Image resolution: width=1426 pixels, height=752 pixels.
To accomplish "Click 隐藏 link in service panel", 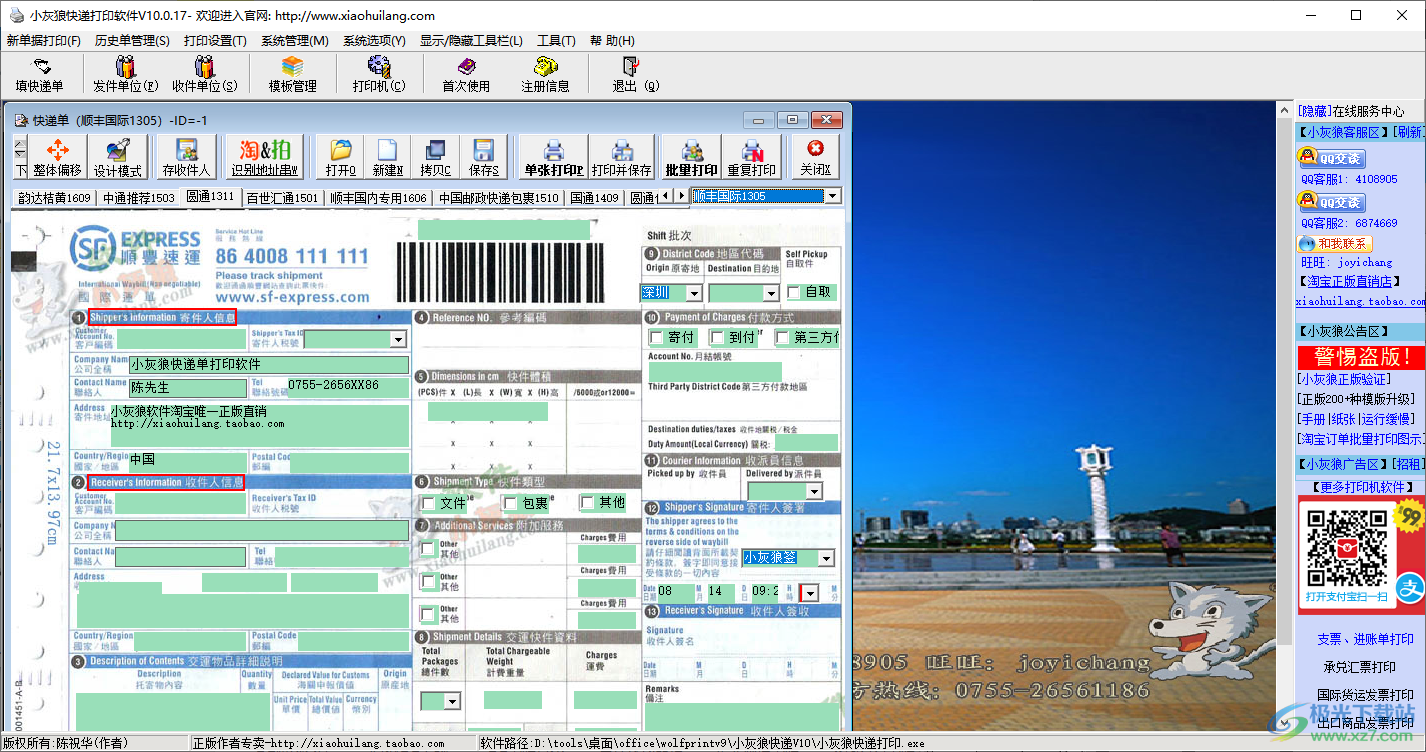I will 1315,111.
